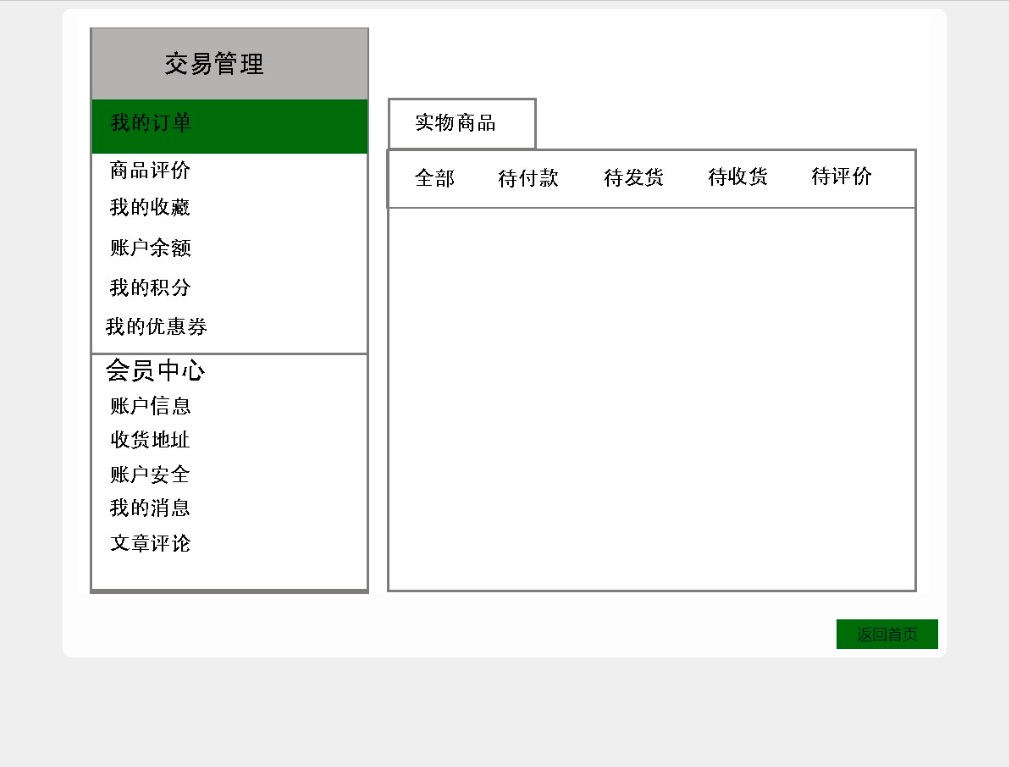Switch to 待评价 orders

841,177
